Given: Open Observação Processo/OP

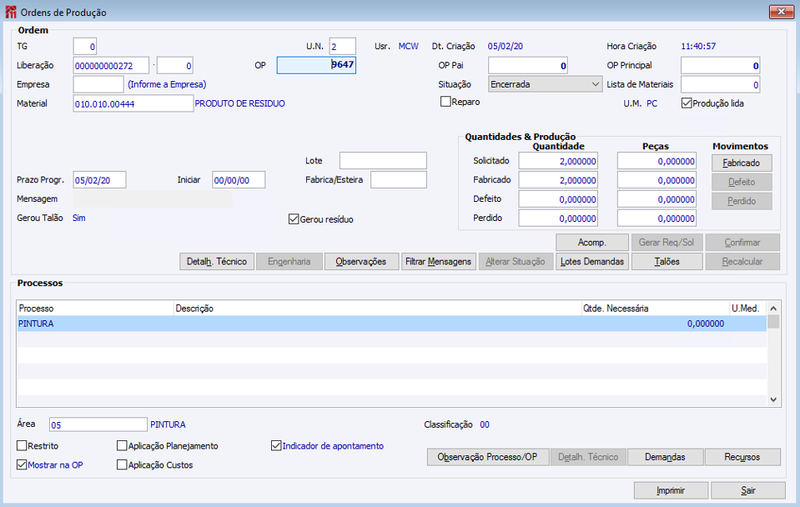Looking at the screenshot, I should [487, 457].
